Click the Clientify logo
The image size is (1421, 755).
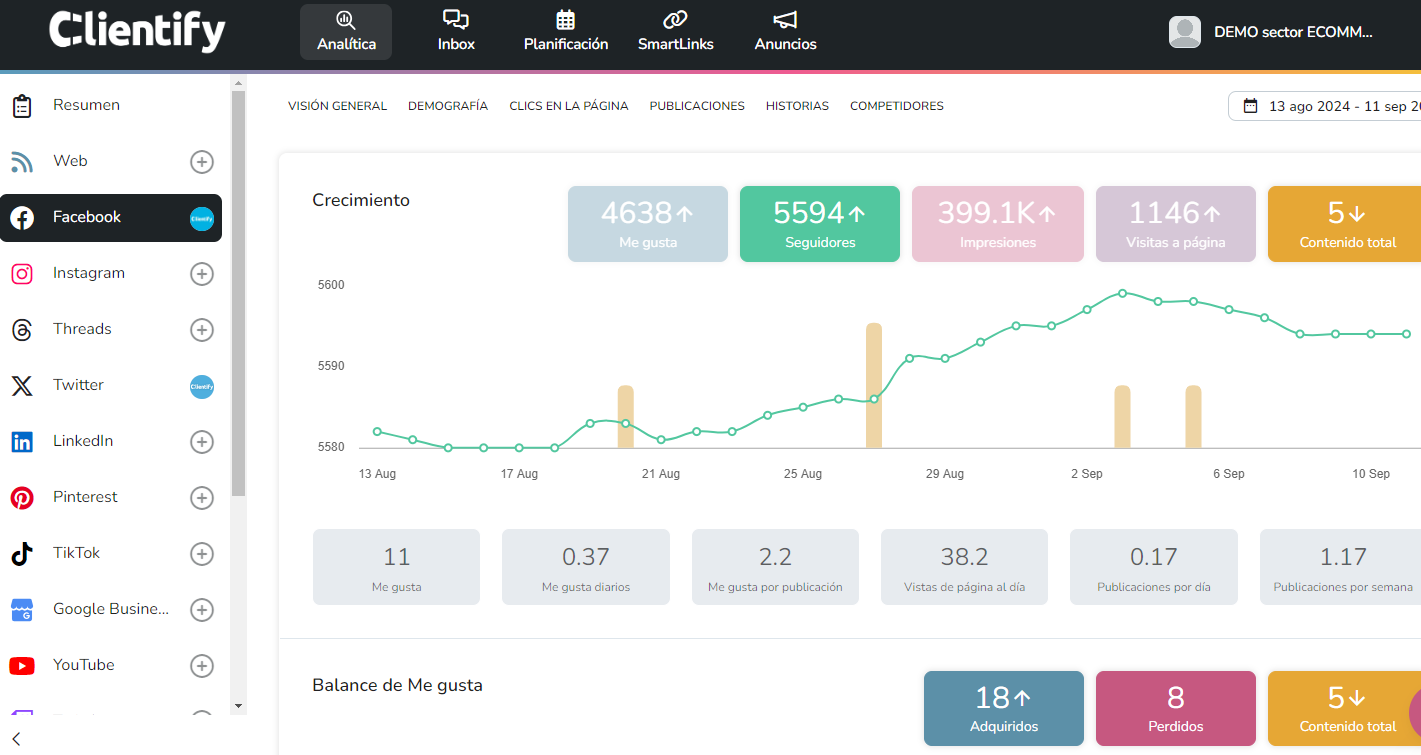137,31
